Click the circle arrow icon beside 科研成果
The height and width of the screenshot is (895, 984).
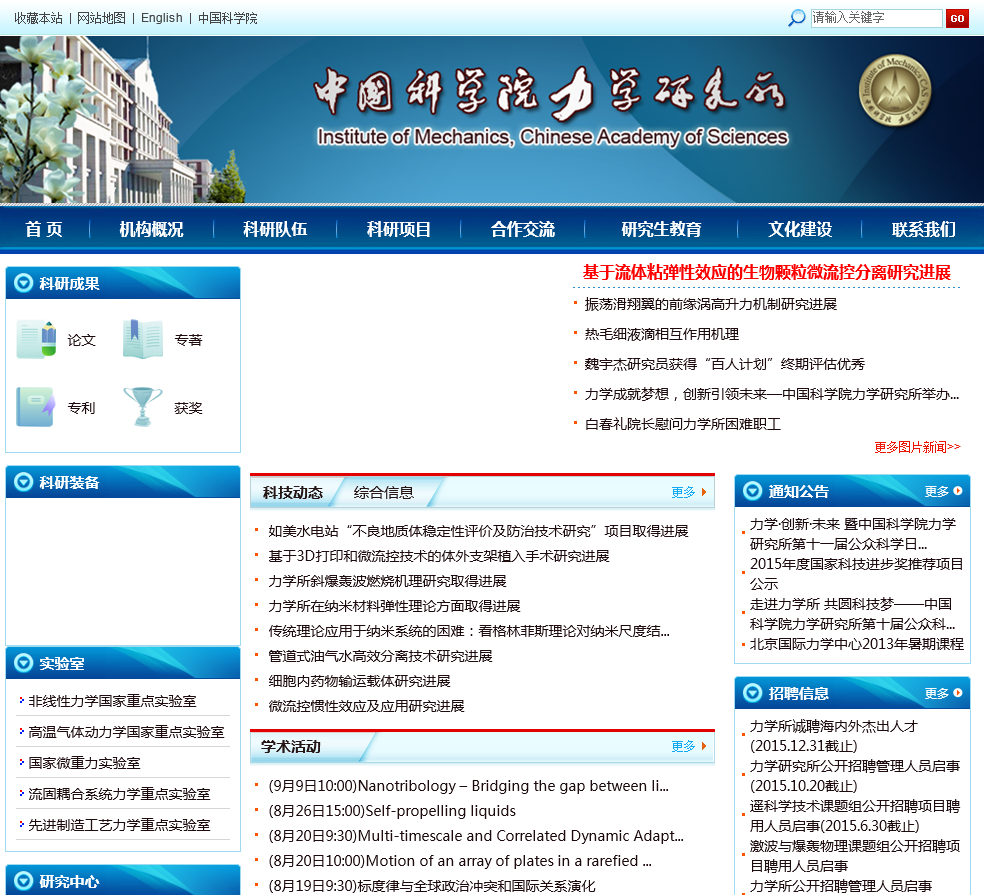click(x=24, y=283)
